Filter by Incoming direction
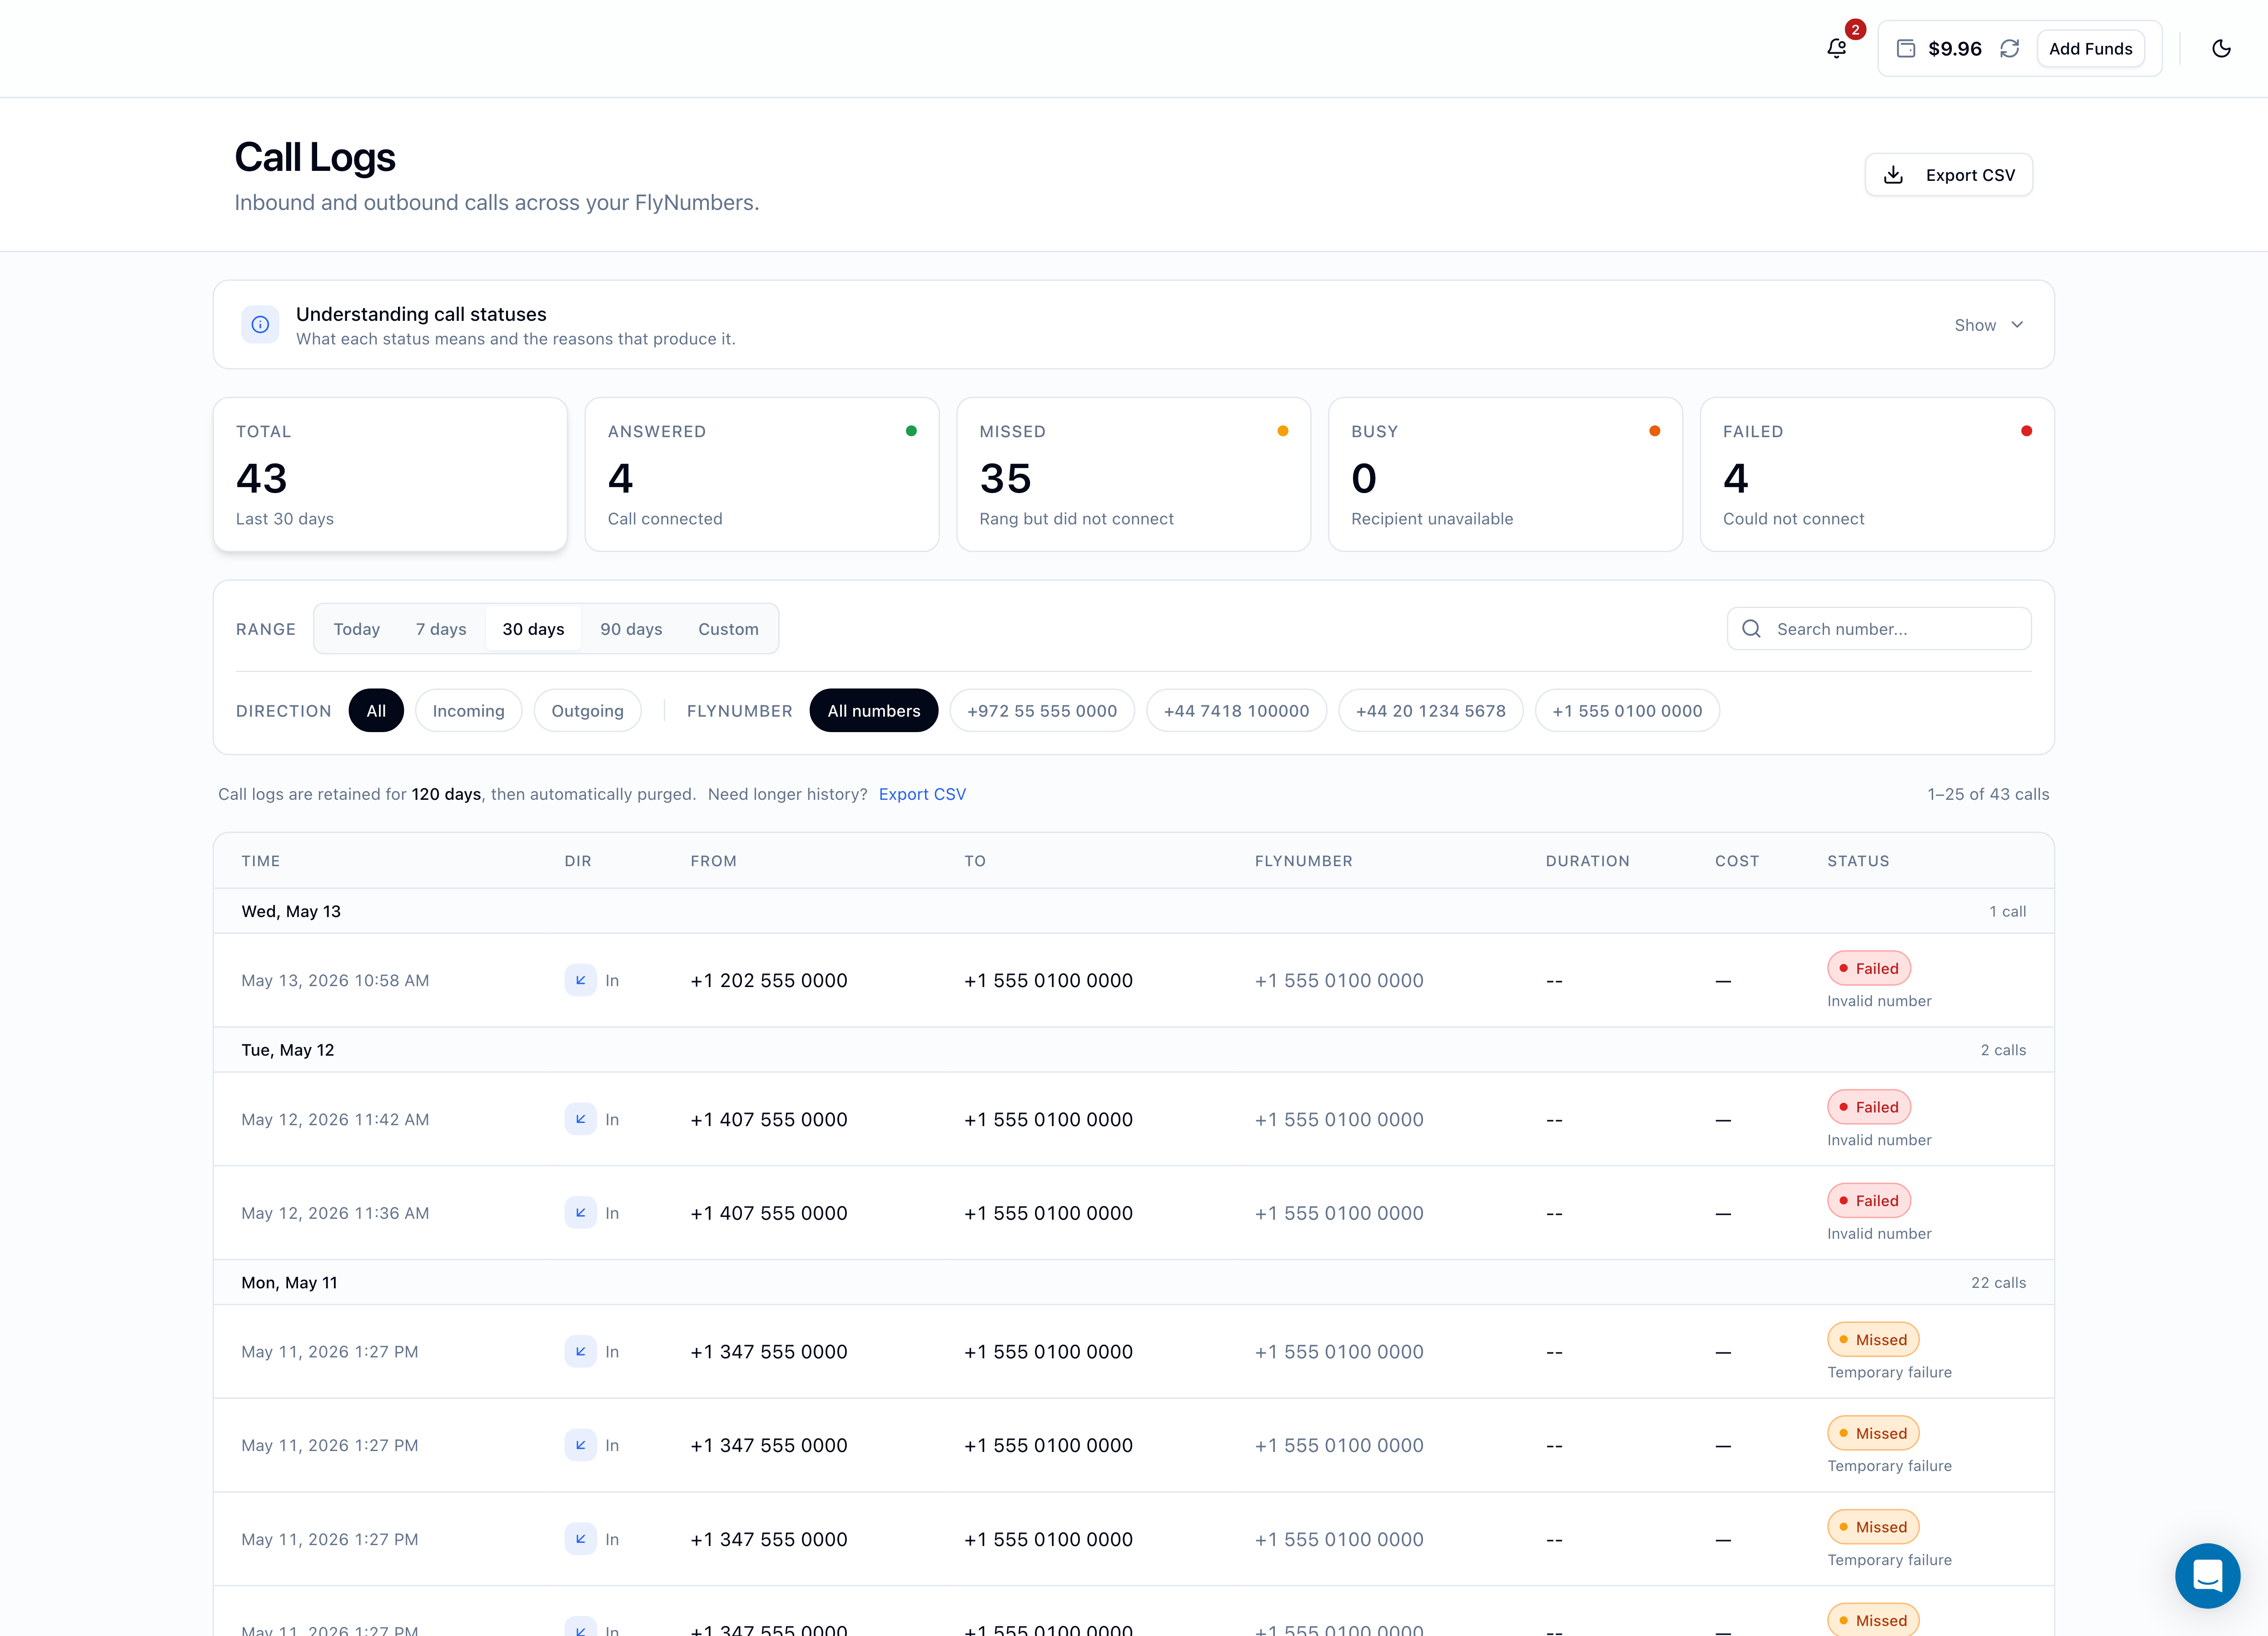 pyautogui.click(x=468, y=711)
